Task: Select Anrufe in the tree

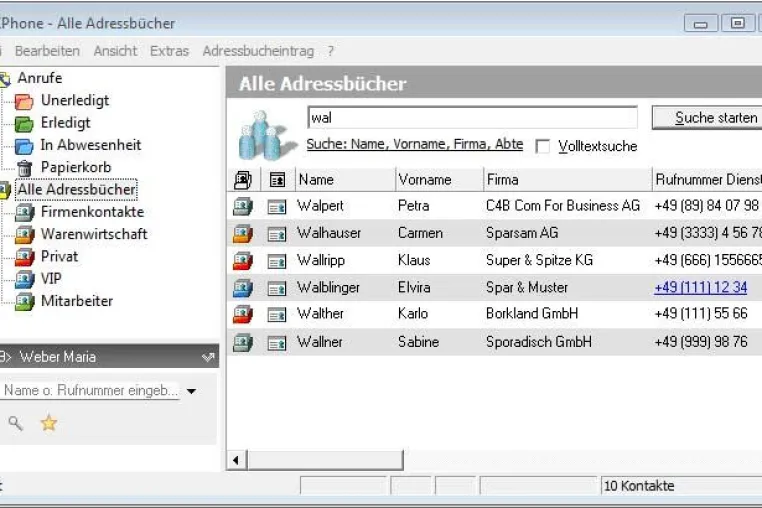Action: 40,78
